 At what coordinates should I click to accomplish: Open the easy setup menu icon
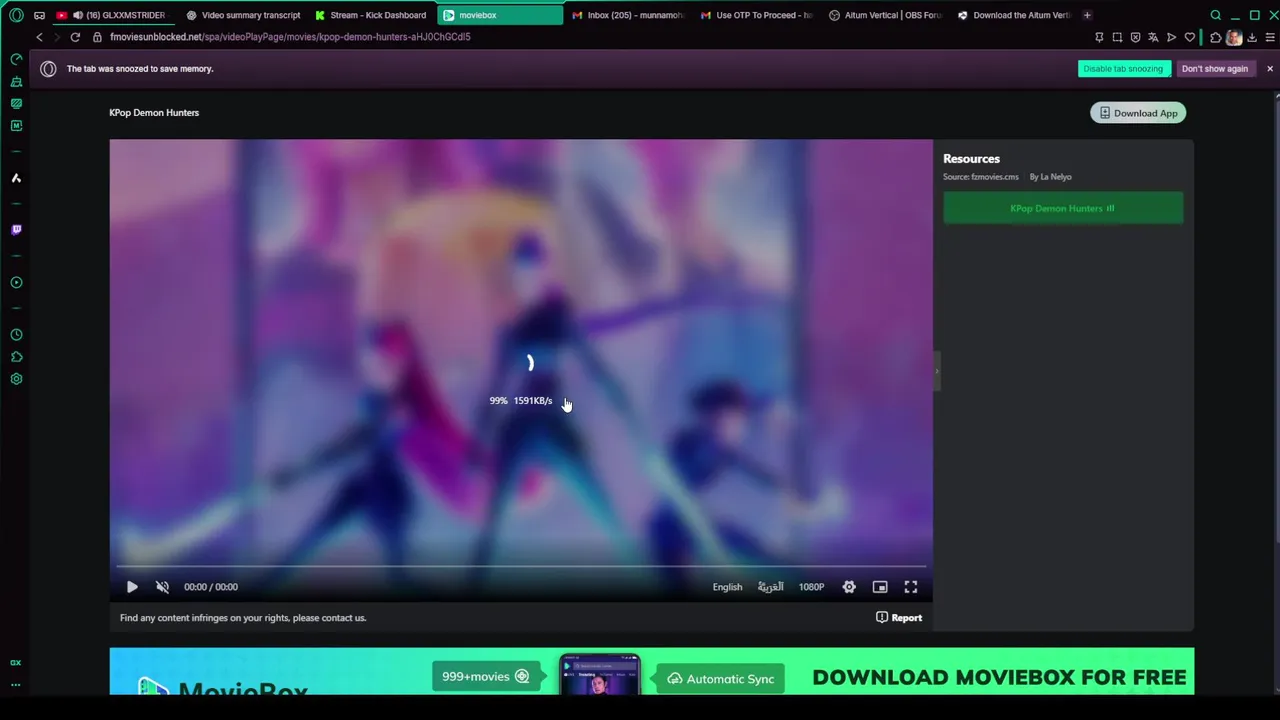click(x=1269, y=37)
